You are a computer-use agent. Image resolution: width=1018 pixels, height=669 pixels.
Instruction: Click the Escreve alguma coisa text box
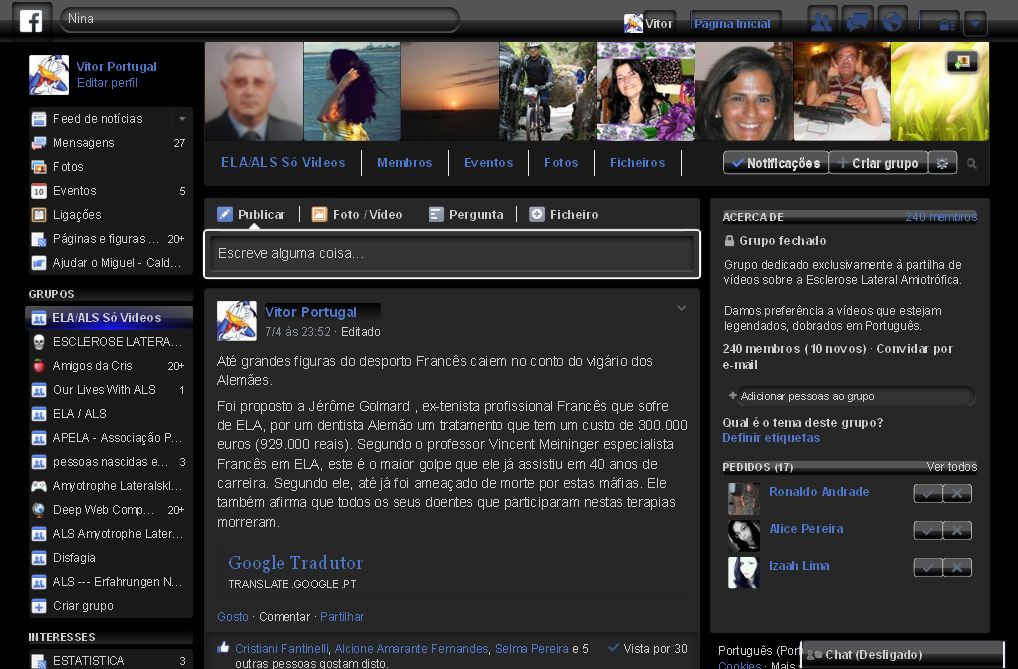tap(452, 254)
